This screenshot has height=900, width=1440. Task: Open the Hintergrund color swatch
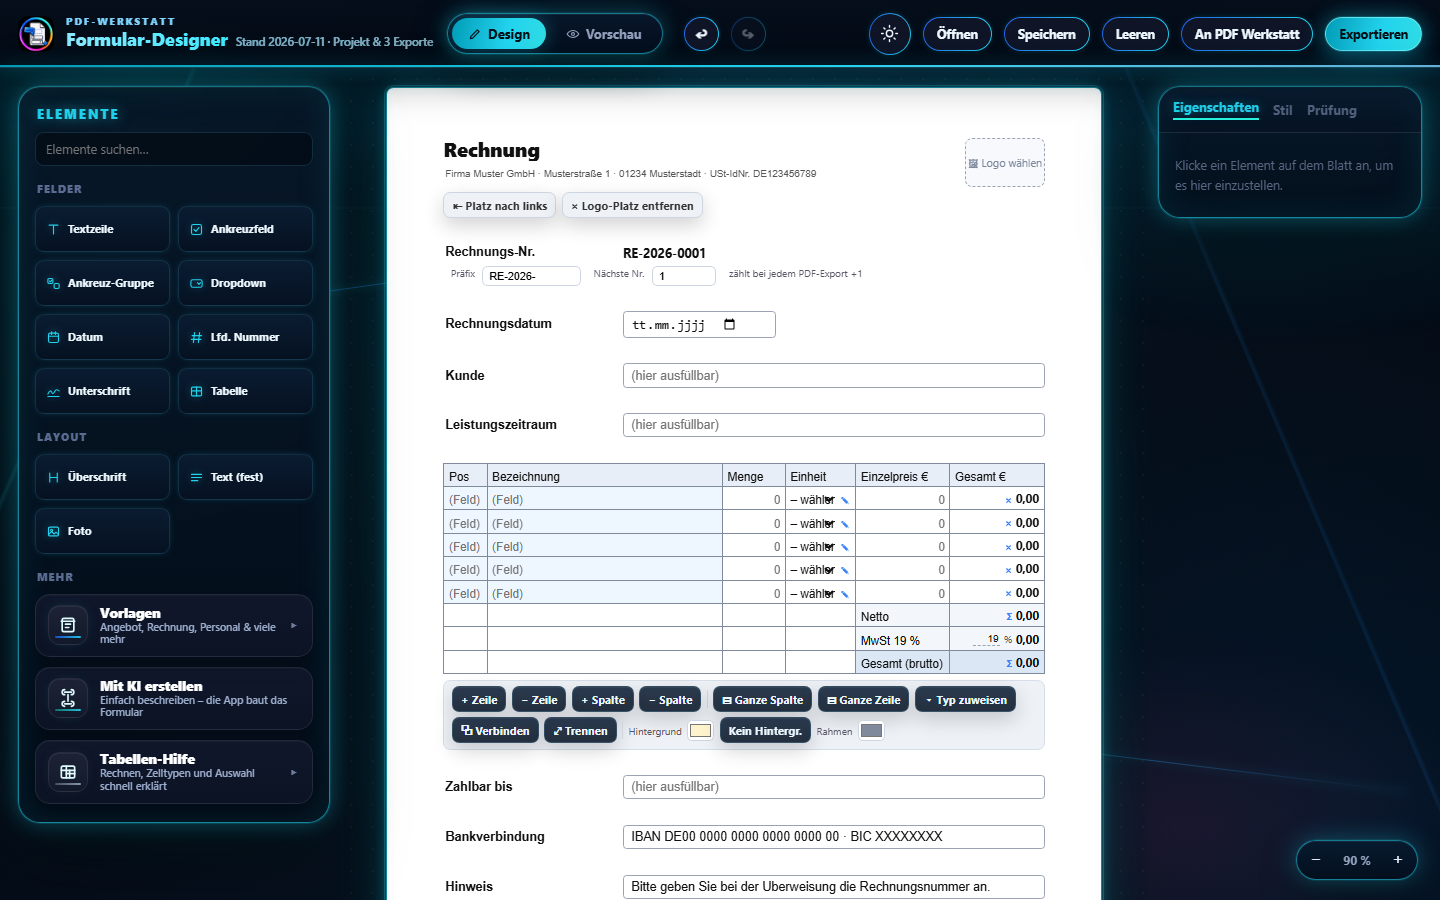coord(700,731)
